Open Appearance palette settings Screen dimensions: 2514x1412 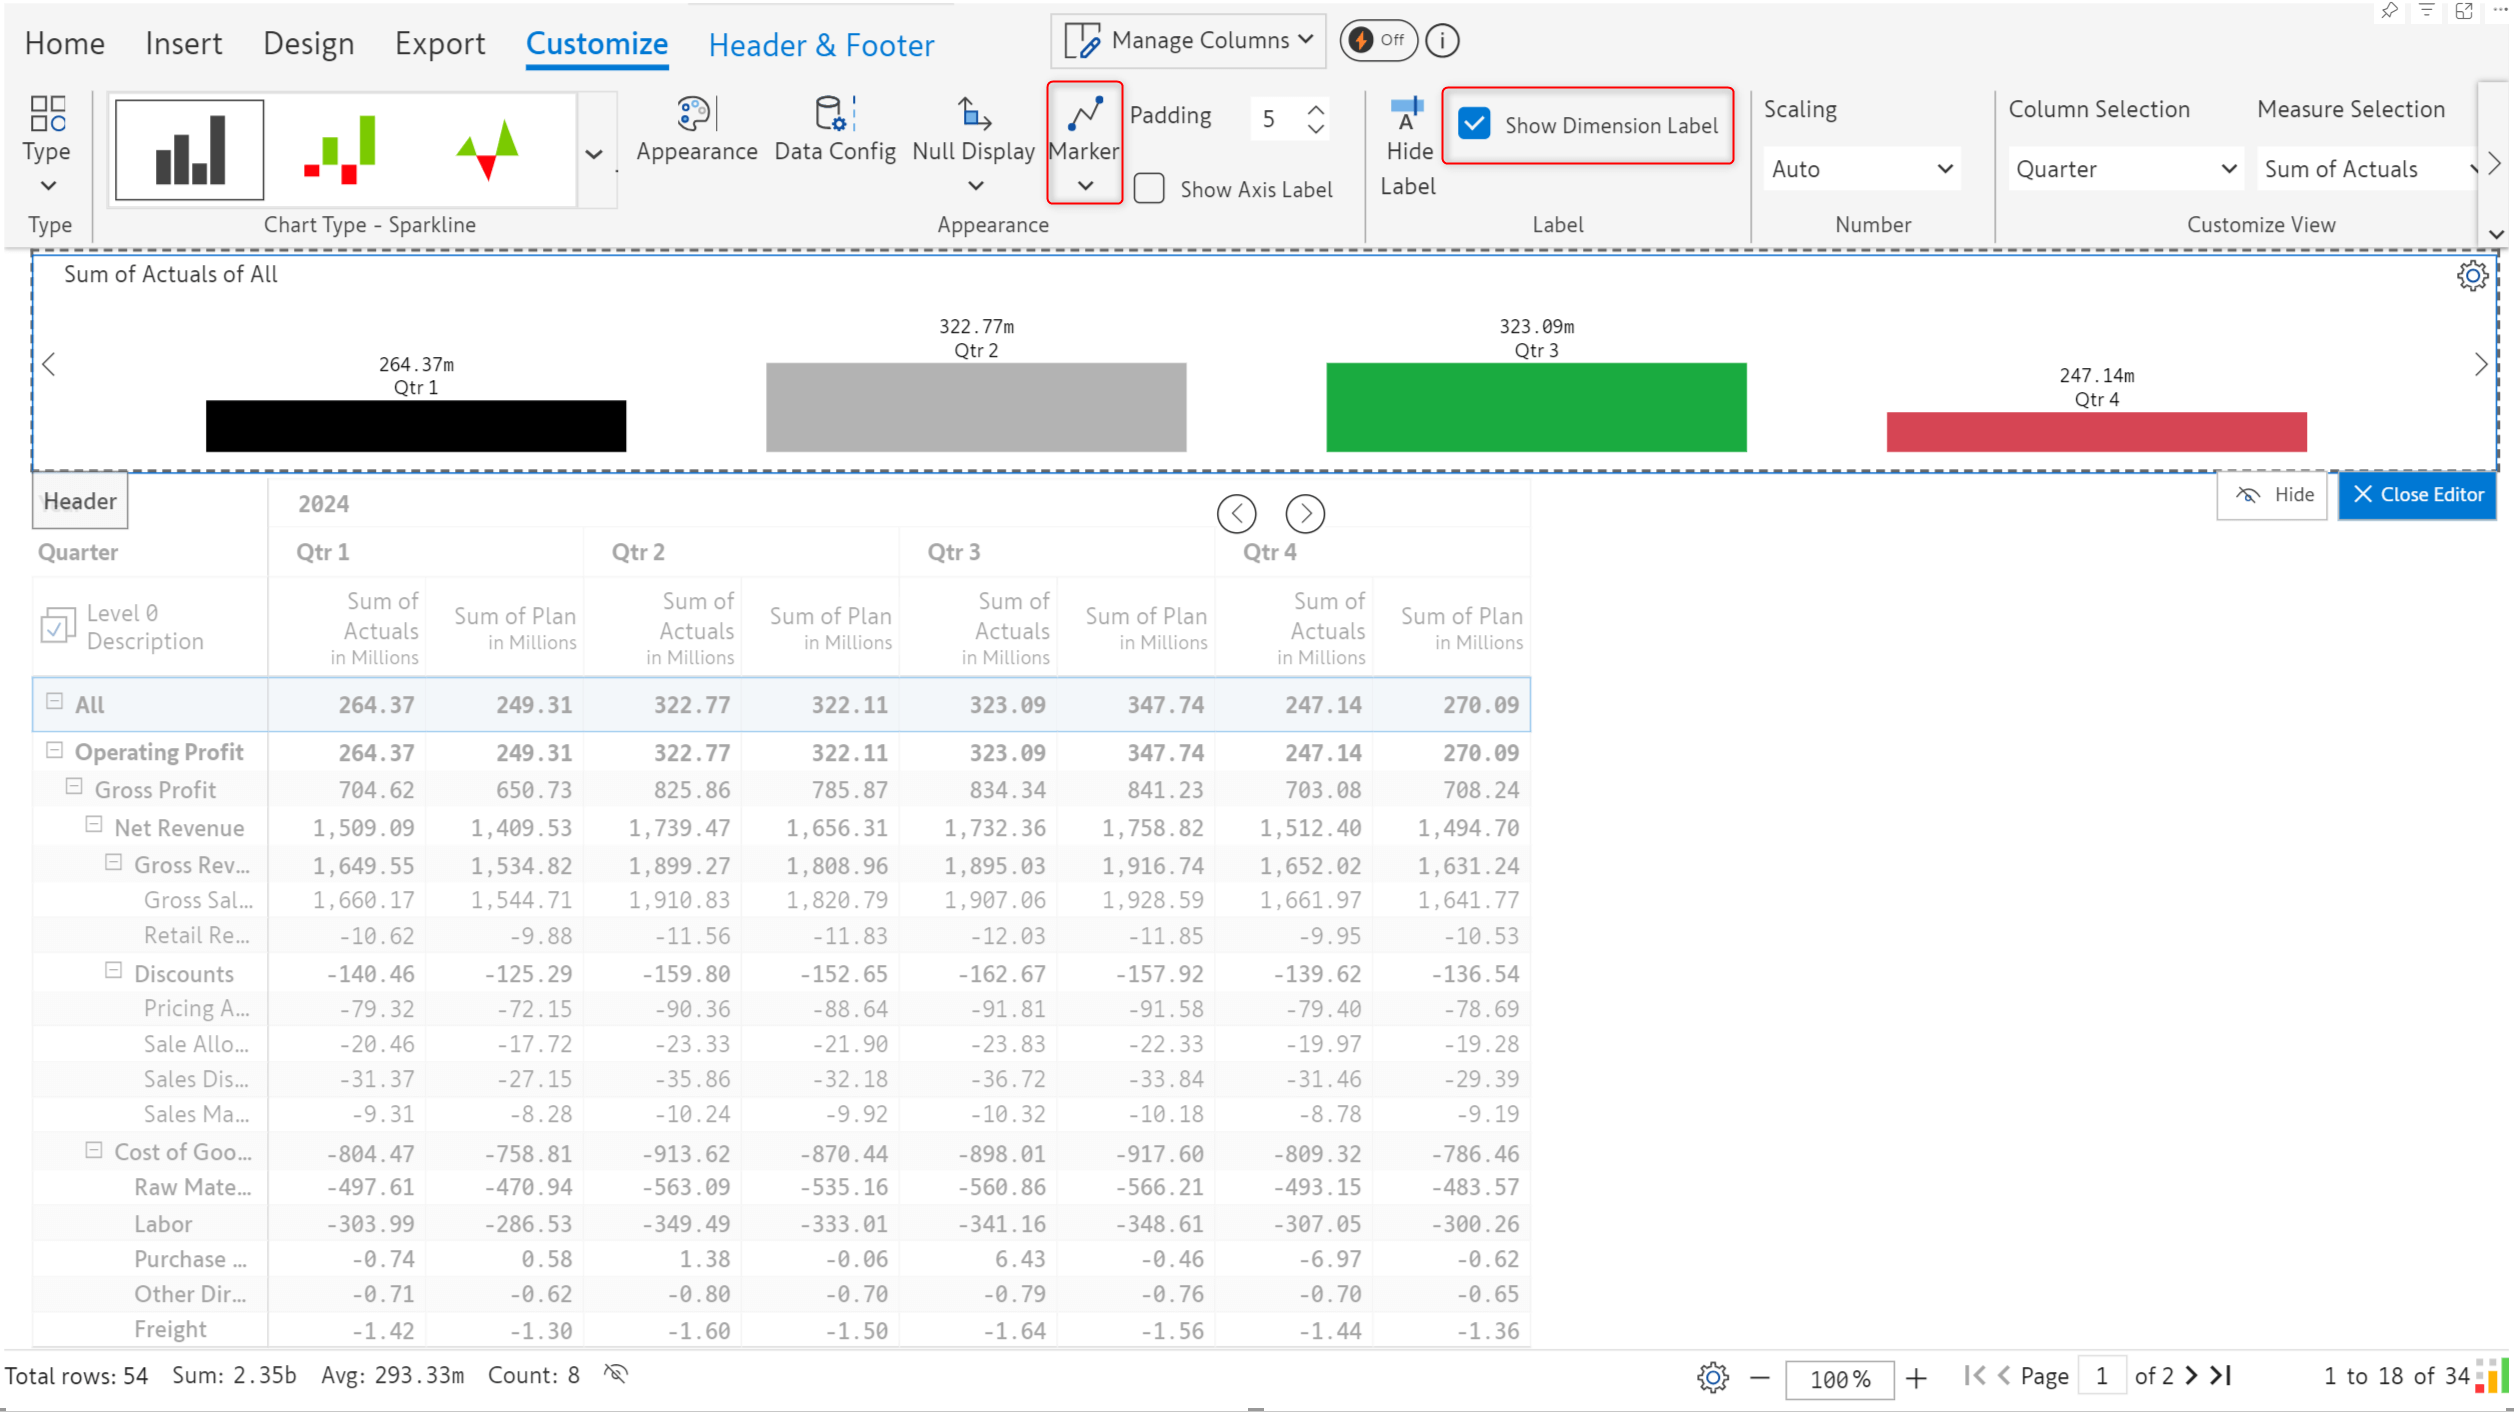pos(696,130)
